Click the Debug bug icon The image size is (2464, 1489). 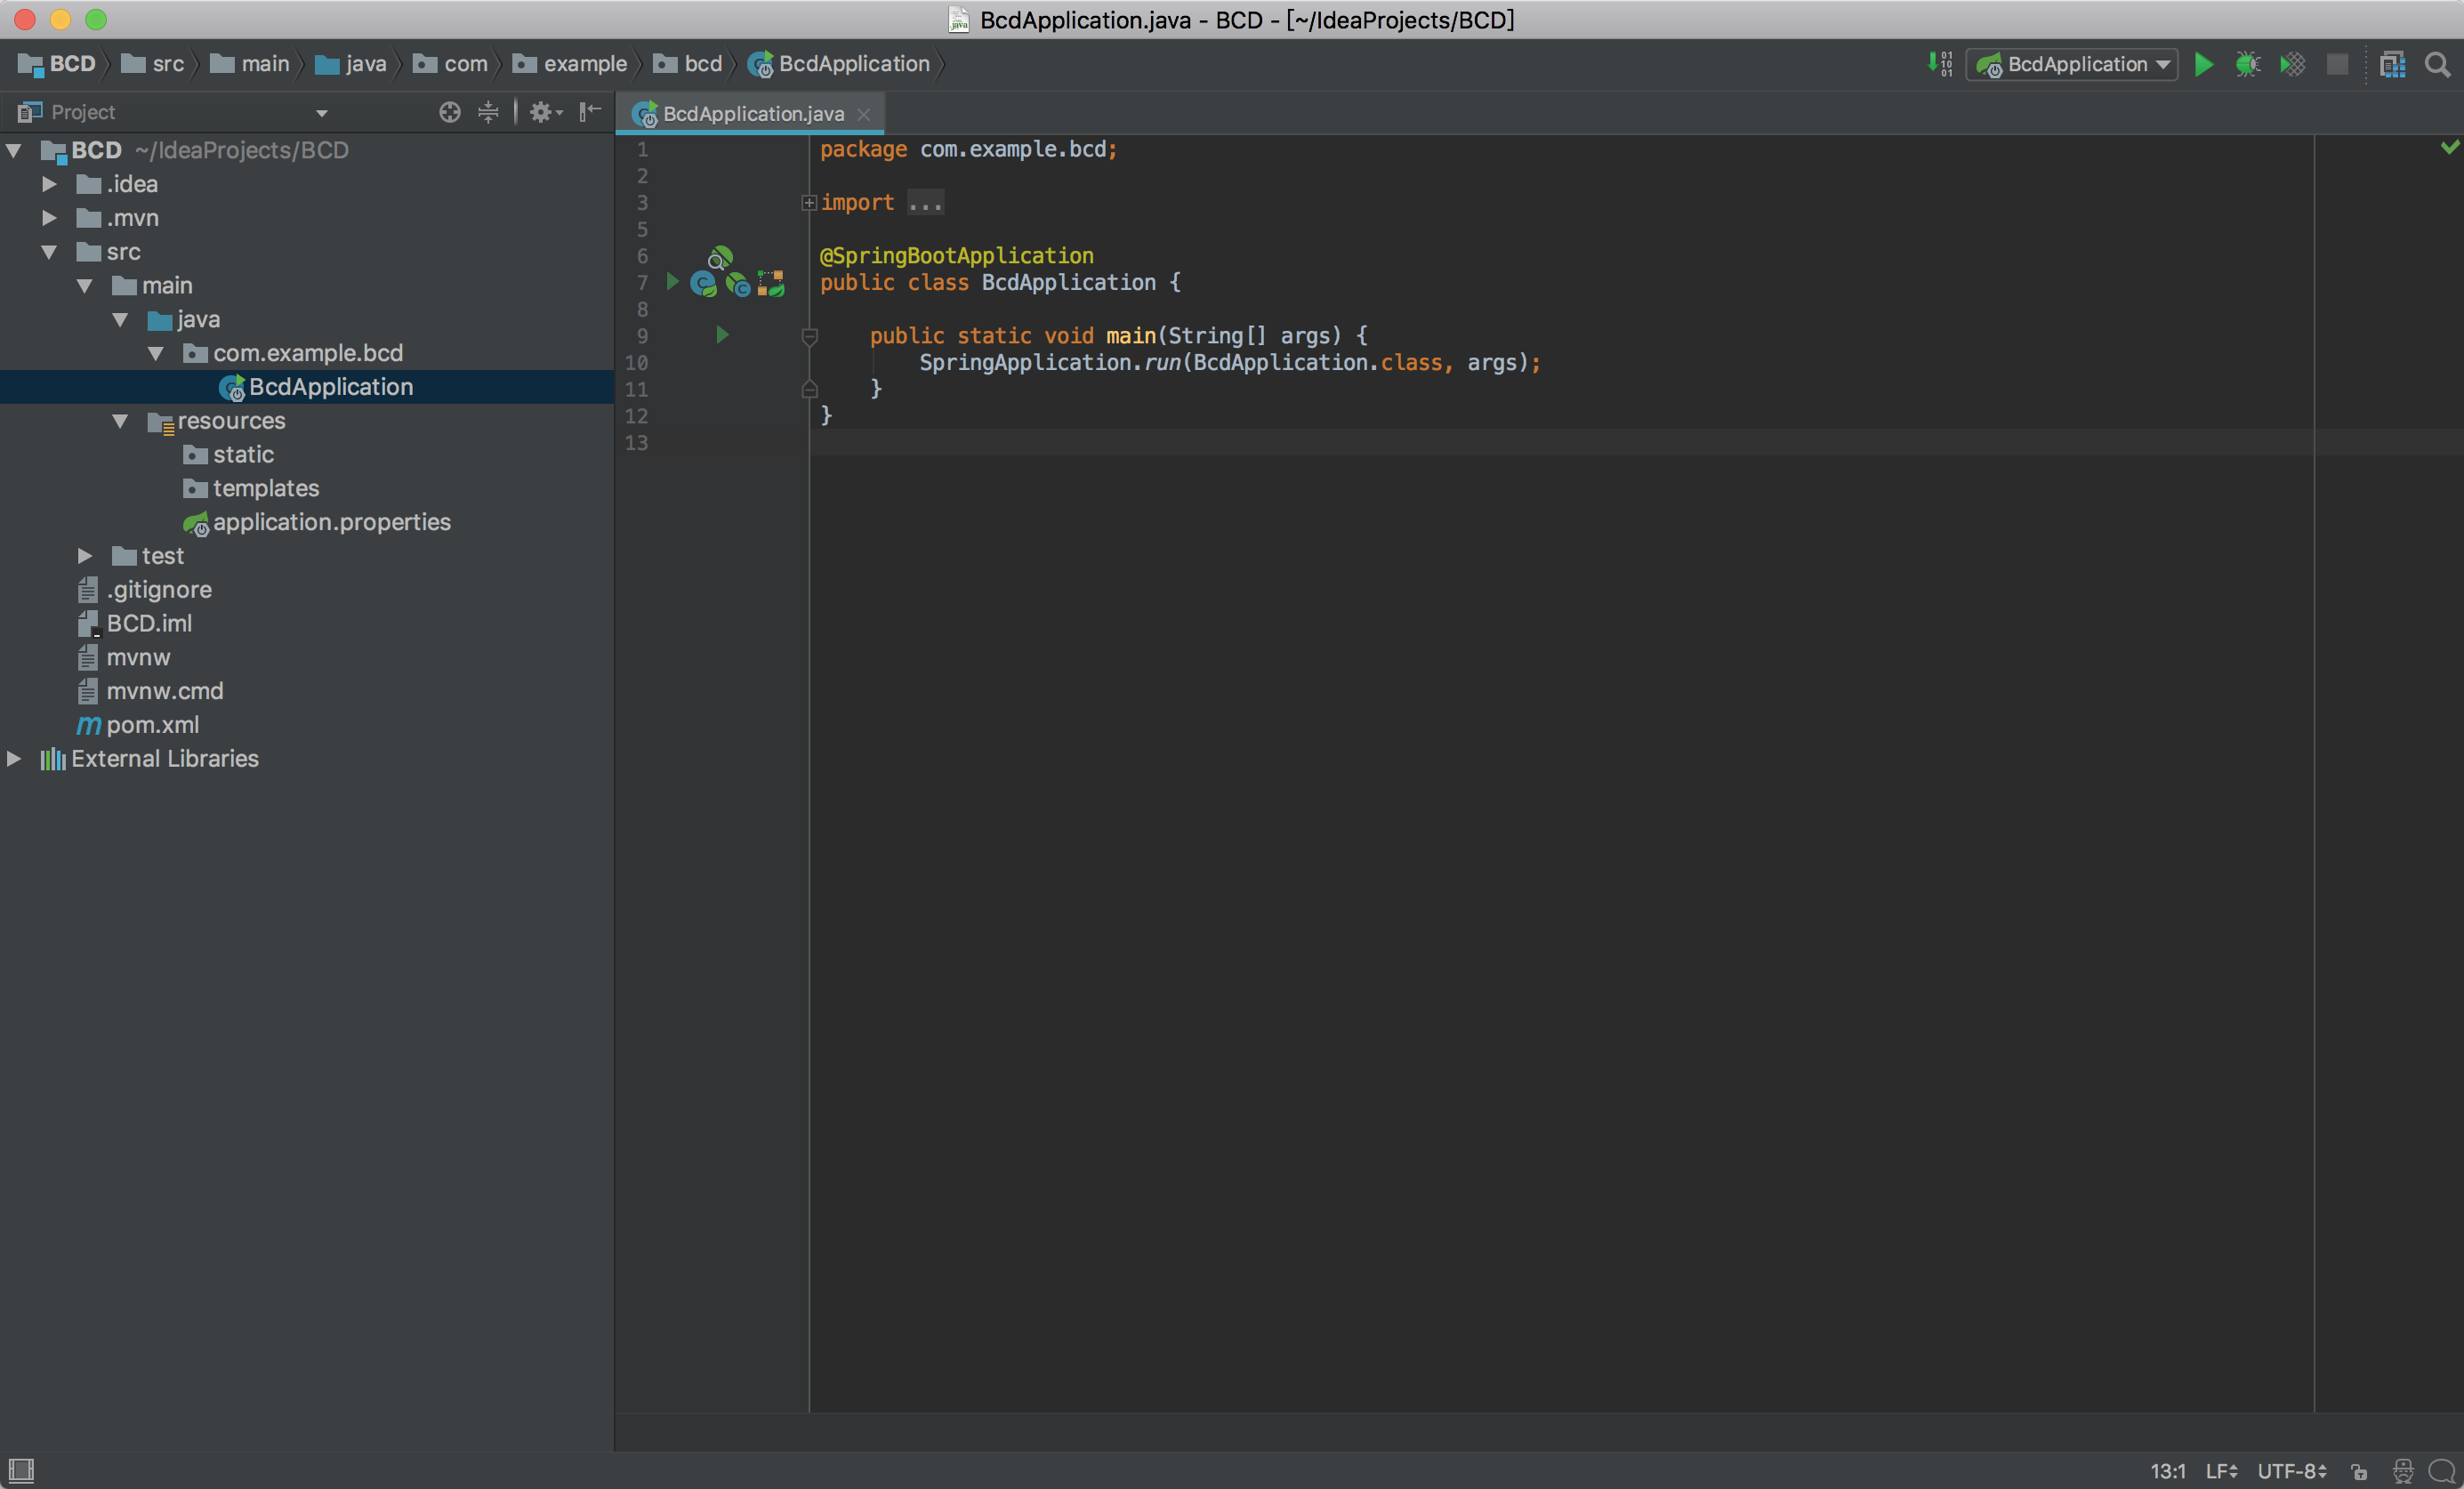coord(2247,65)
